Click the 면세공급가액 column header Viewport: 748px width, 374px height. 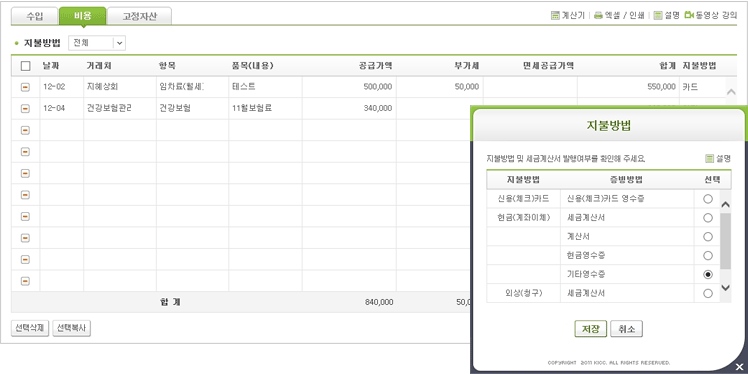tap(548, 66)
